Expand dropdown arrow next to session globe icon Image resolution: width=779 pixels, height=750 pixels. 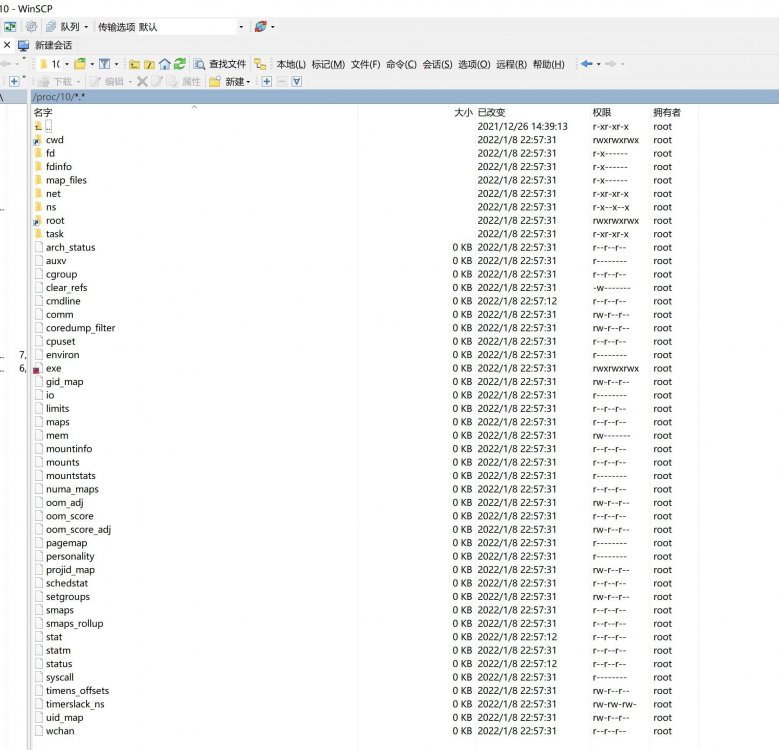[x=272, y=27]
